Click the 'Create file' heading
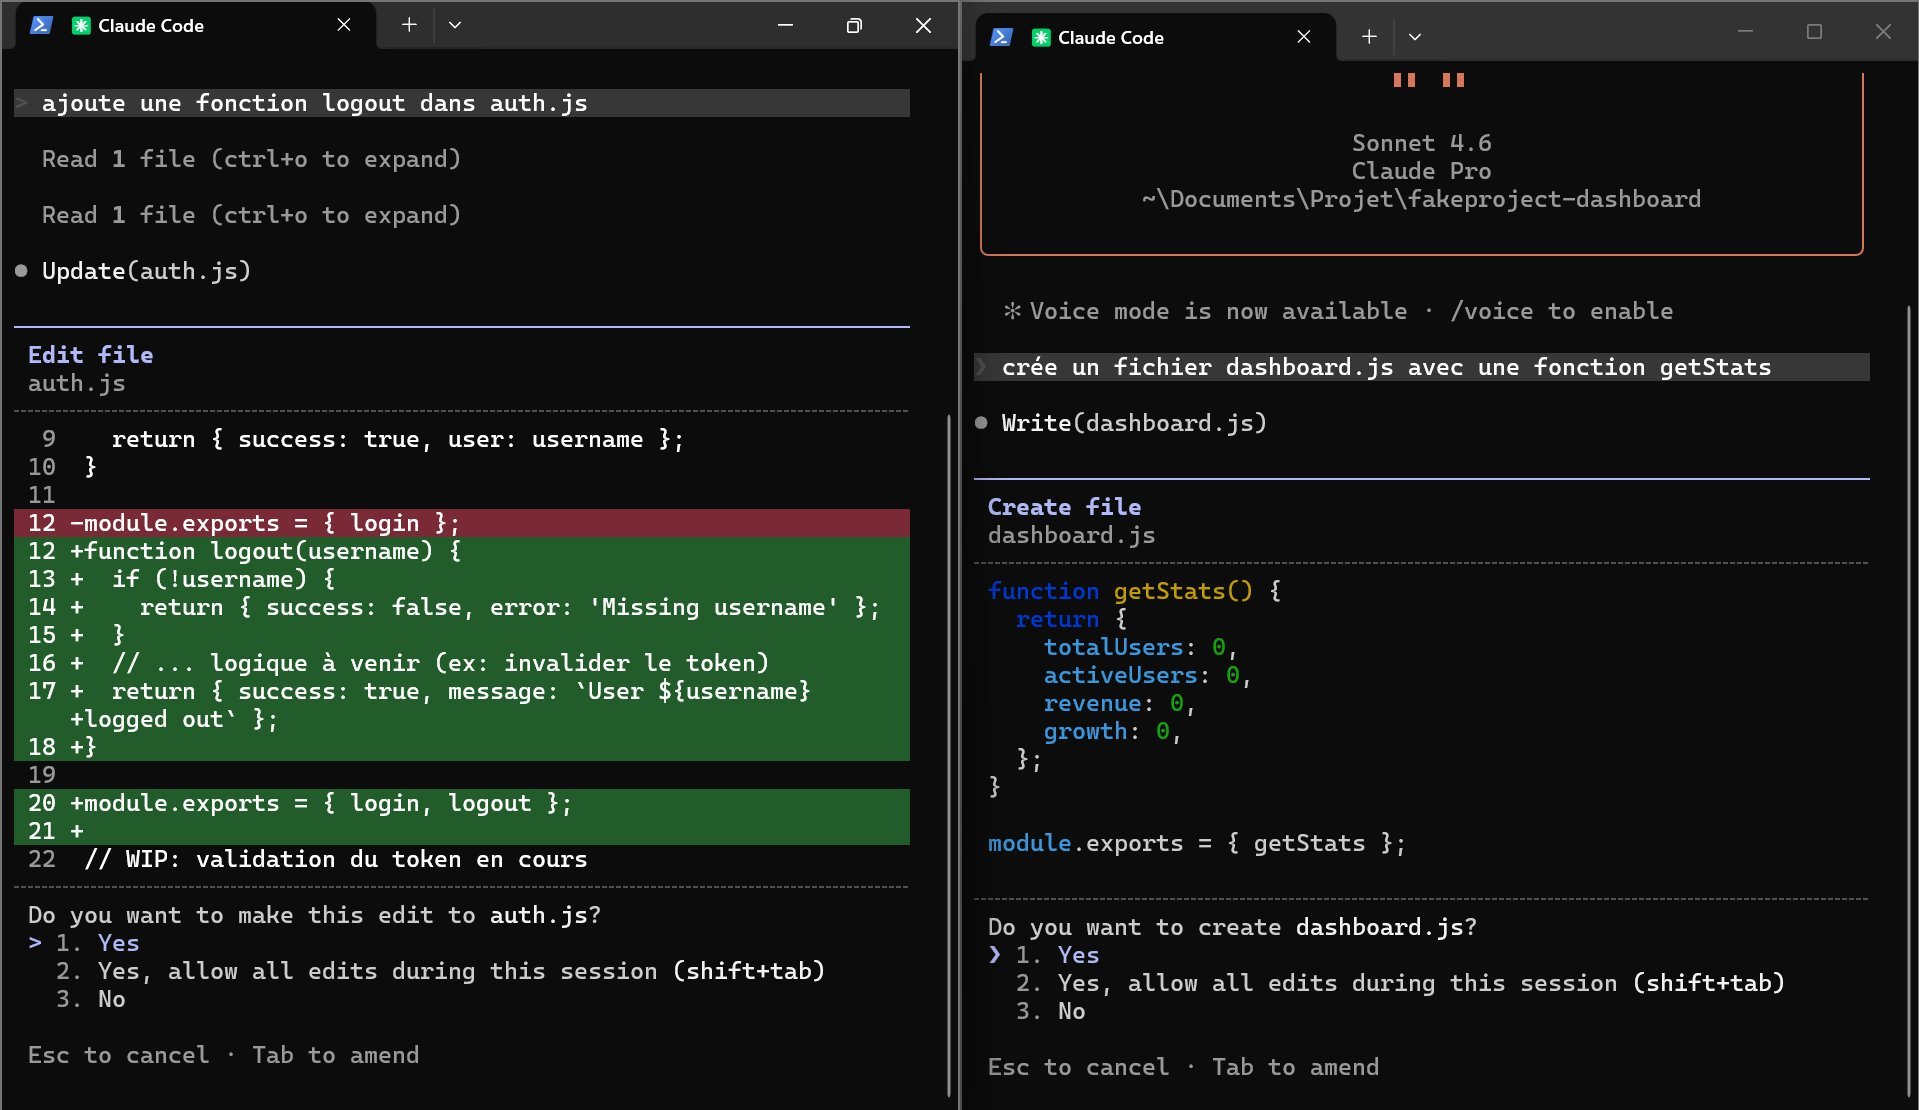Viewport: 1919px width, 1110px height. pyautogui.click(x=1064, y=507)
